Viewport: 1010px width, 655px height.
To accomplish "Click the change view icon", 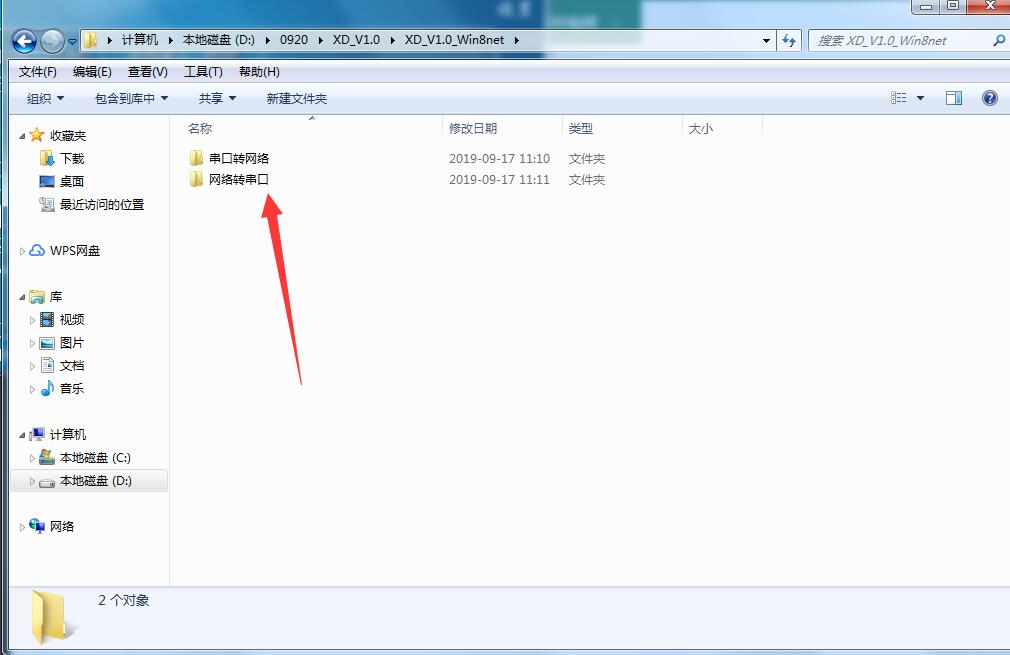I will pyautogui.click(x=899, y=98).
